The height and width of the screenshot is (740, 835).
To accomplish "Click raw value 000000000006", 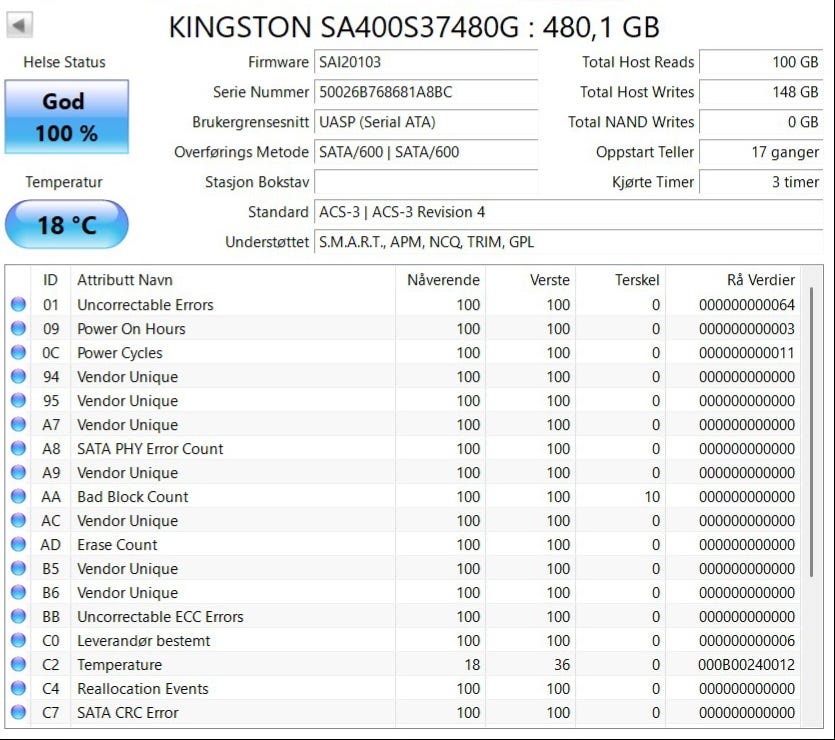I will (747, 640).
